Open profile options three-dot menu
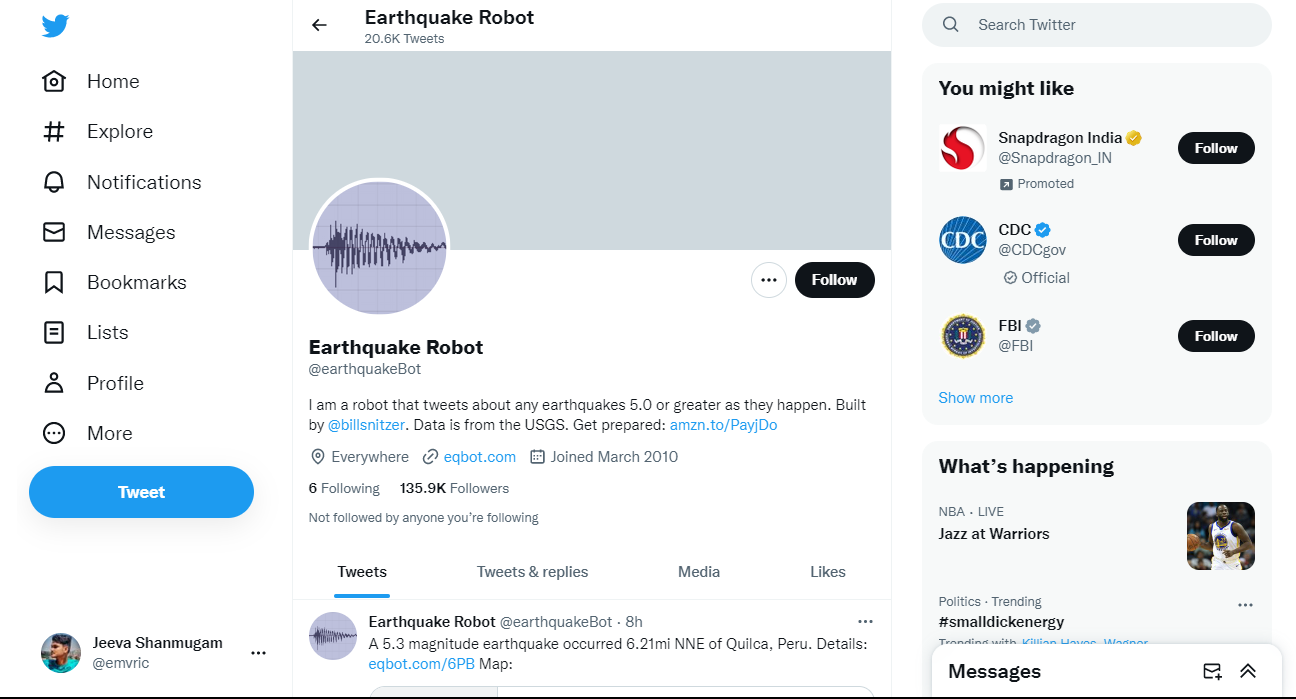The height and width of the screenshot is (699, 1296). click(x=768, y=280)
